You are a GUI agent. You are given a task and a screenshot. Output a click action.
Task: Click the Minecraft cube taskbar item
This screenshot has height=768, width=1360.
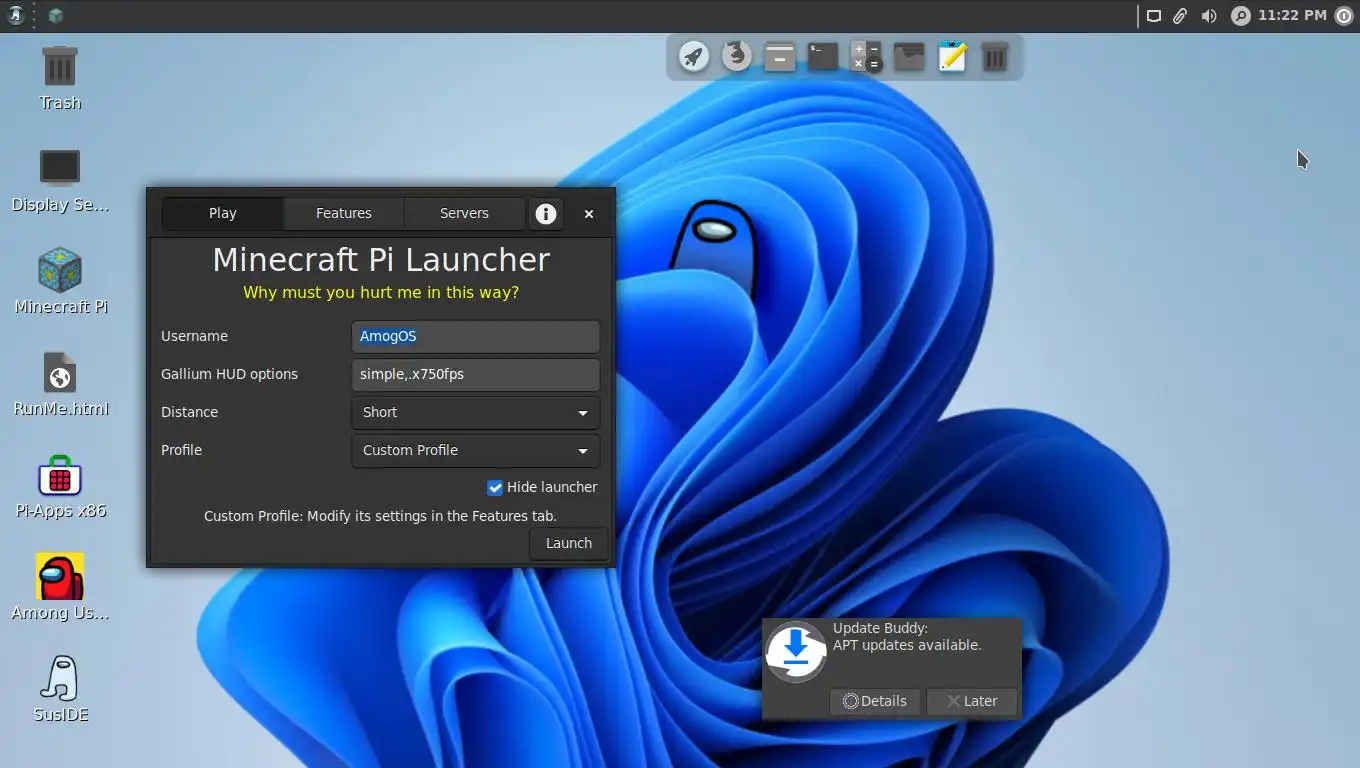point(56,15)
